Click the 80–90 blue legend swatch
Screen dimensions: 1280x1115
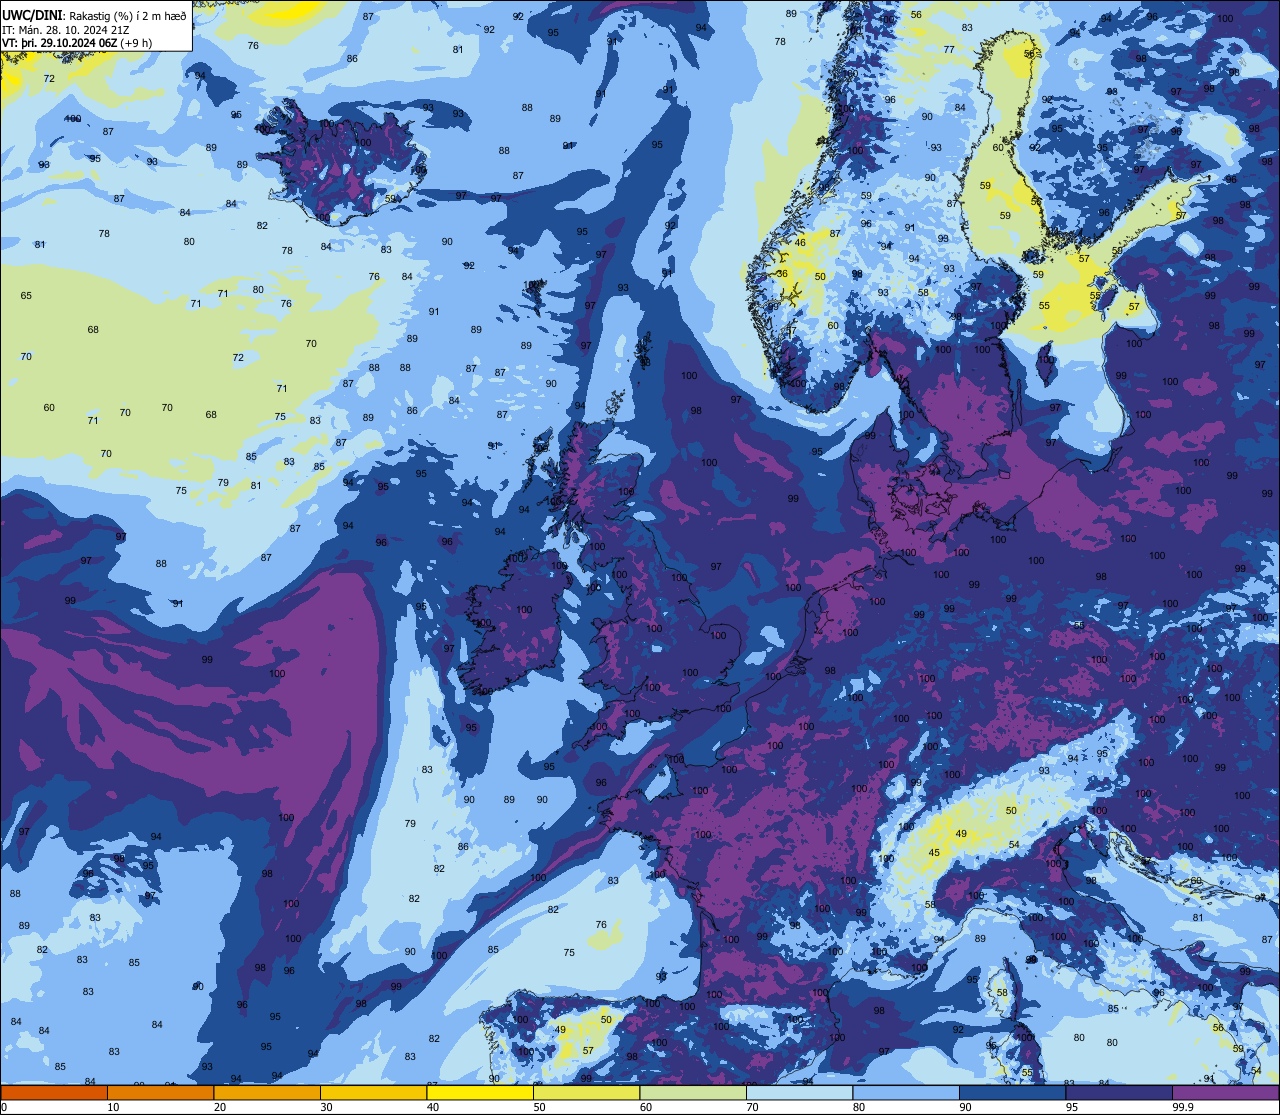point(906,1092)
